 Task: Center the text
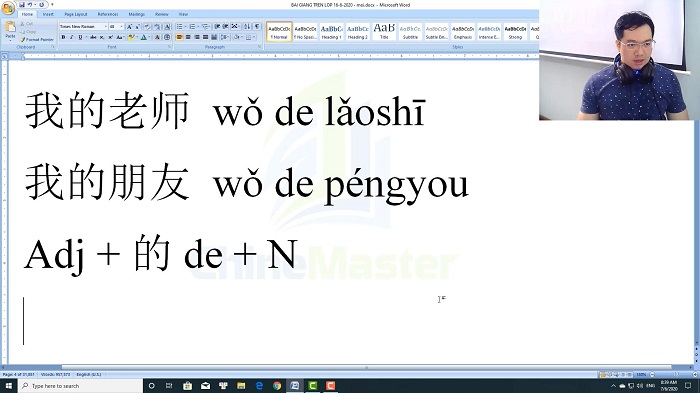[188, 38]
